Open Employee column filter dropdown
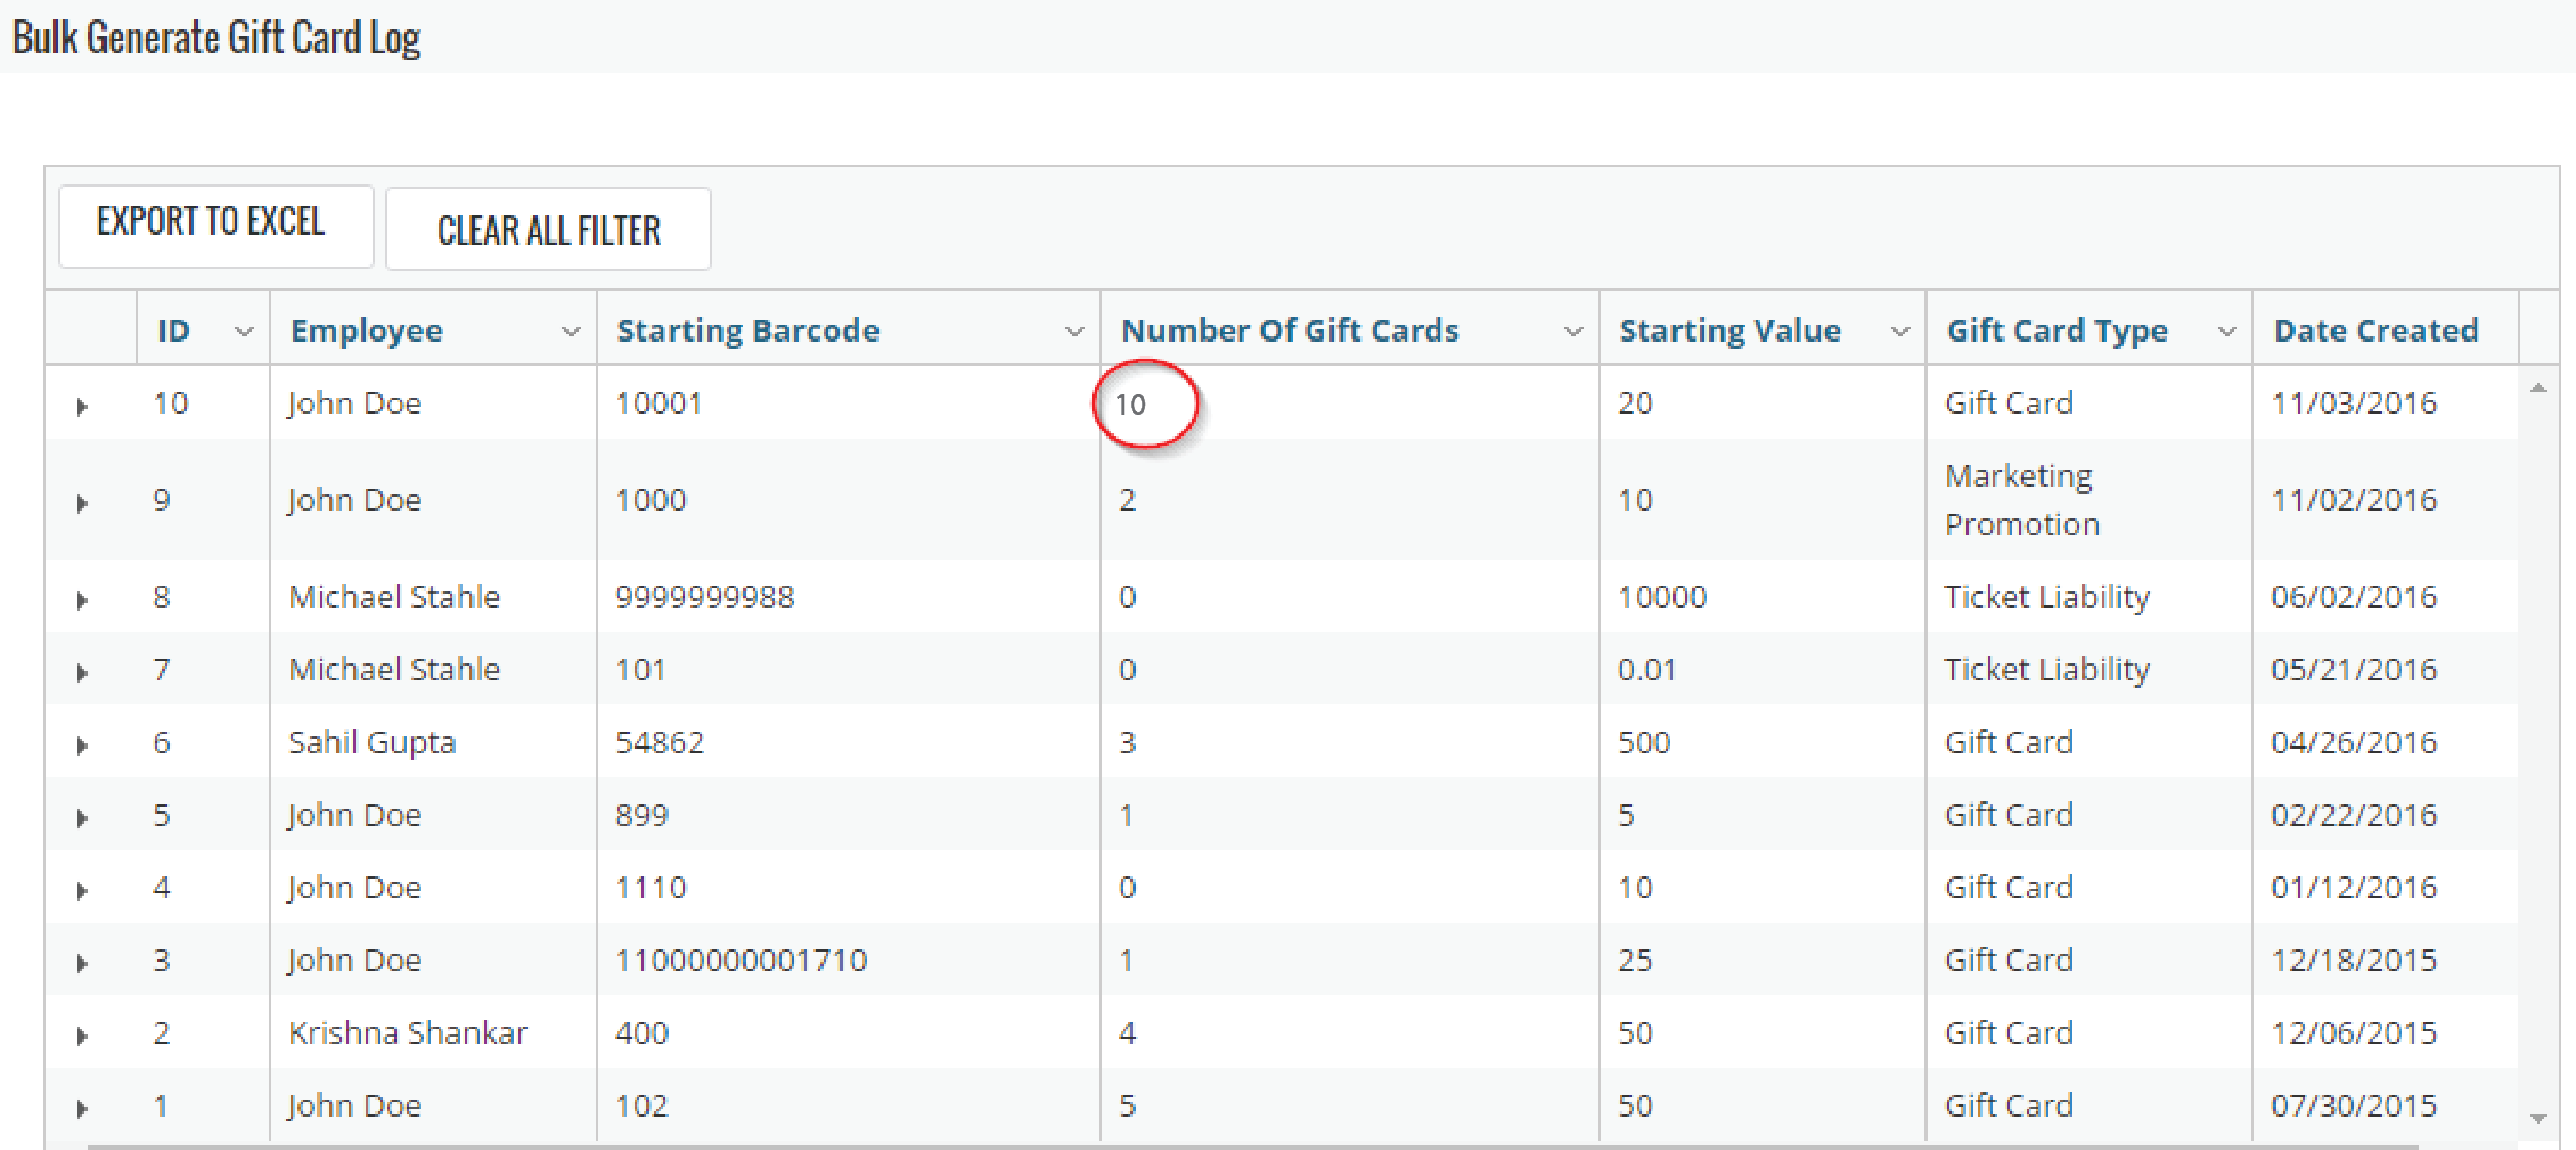This screenshot has width=2576, height=1150. [571, 331]
